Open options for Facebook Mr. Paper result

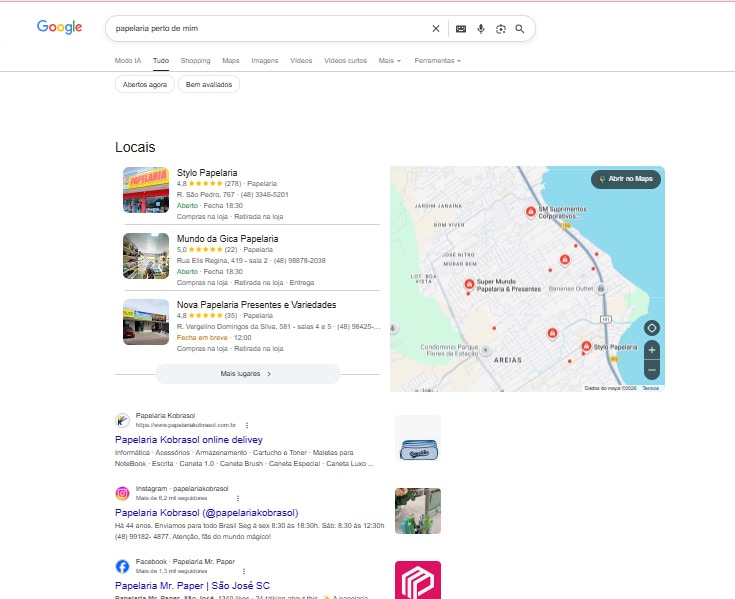(x=244, y=571)
